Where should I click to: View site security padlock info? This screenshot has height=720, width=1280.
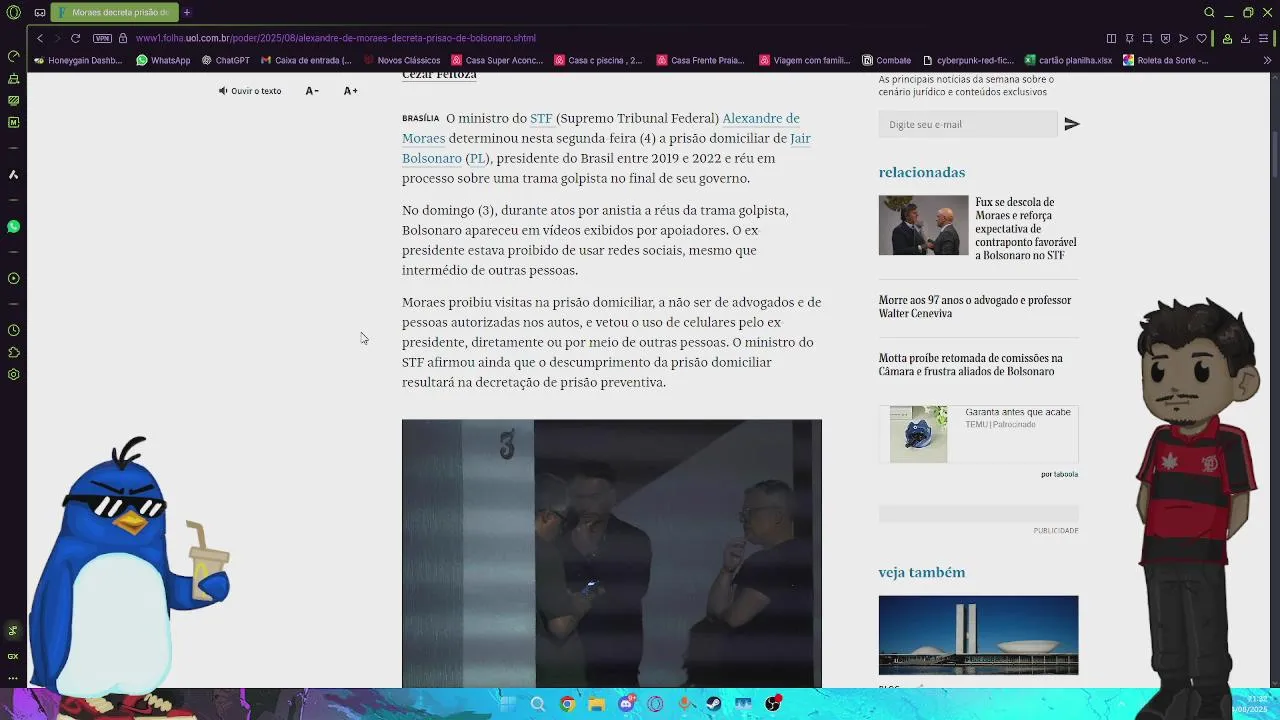pyautogui.click(x=123, y=38)
